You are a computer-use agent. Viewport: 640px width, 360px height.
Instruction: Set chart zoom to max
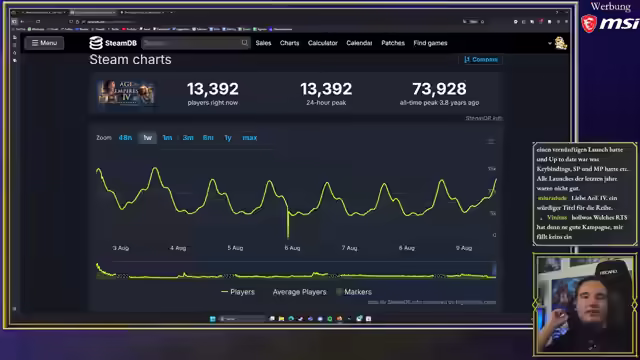click(x=250, y=138)
